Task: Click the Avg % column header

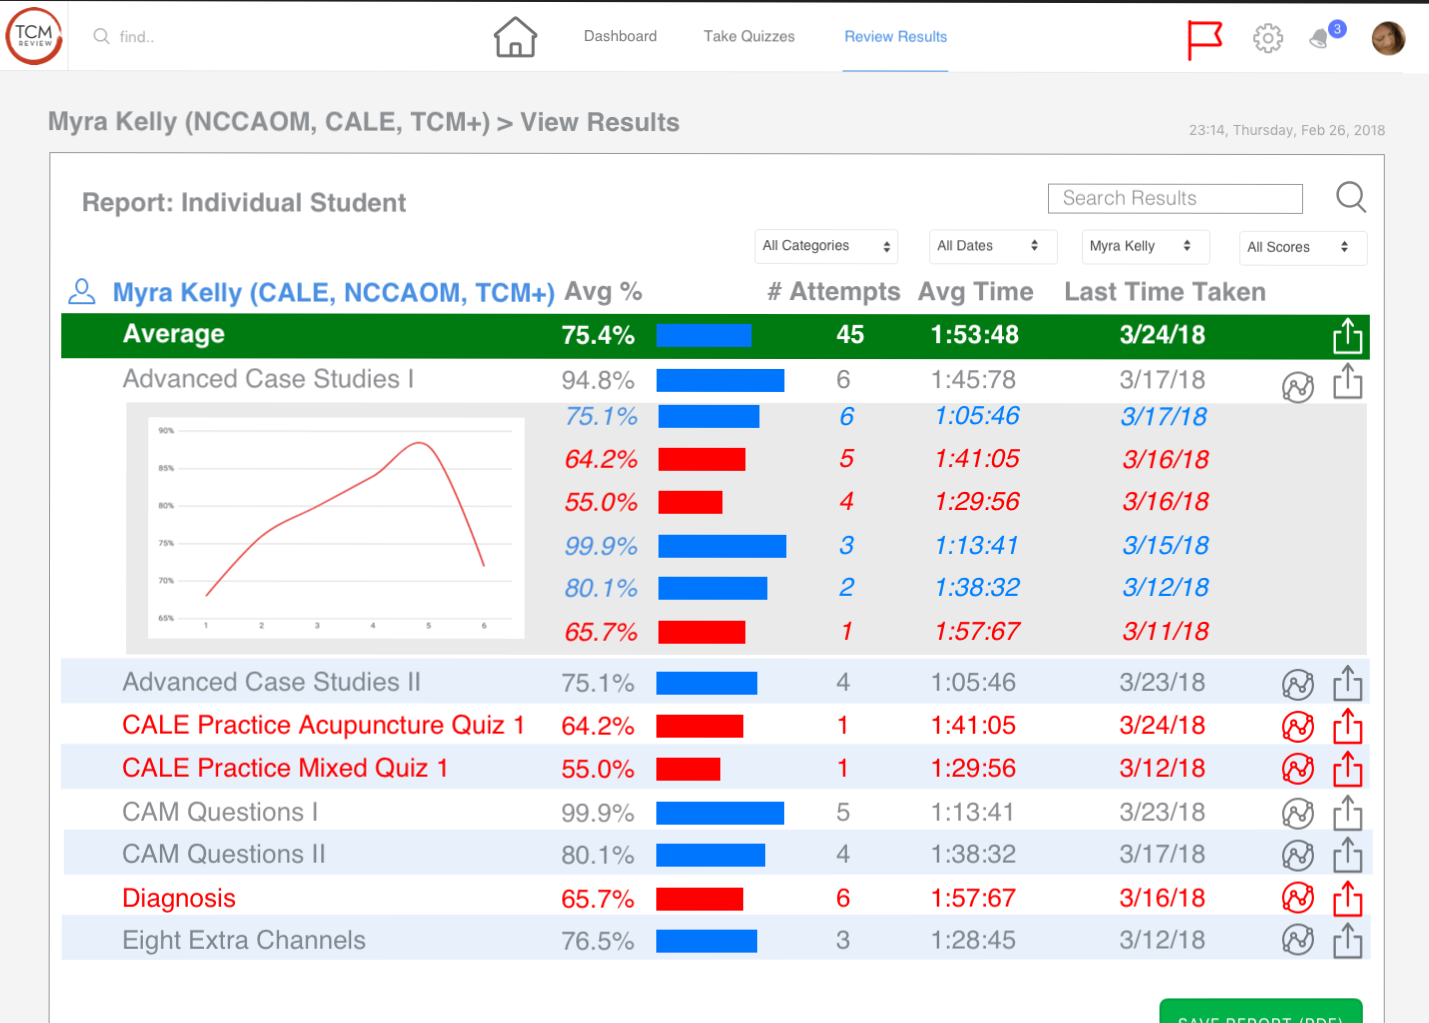Action: (603, 291)
